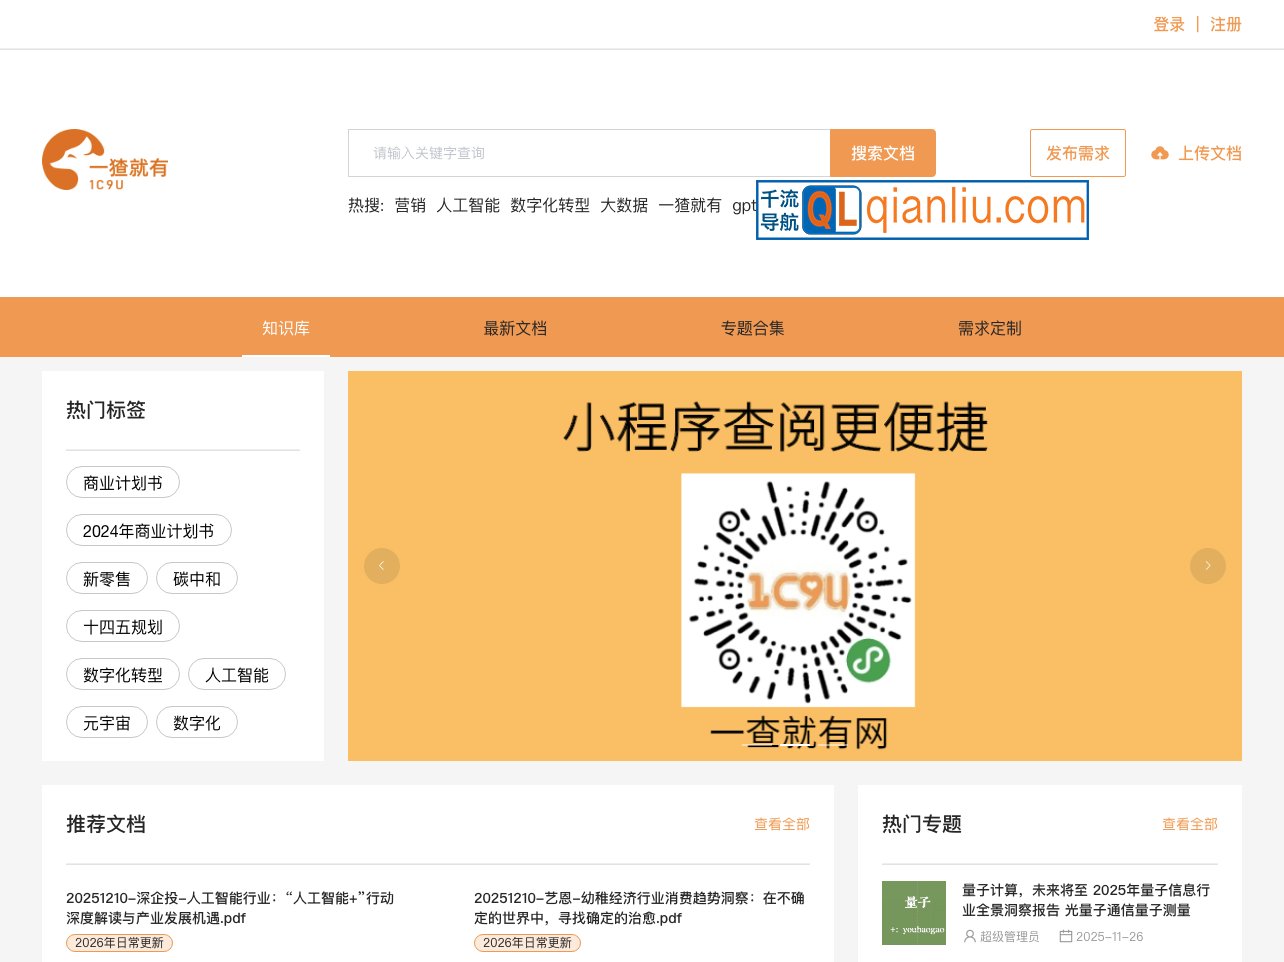Open the quantum computing report thumbnail
The width and height of the screenshot is (1284, 962).
coord(912,912)
